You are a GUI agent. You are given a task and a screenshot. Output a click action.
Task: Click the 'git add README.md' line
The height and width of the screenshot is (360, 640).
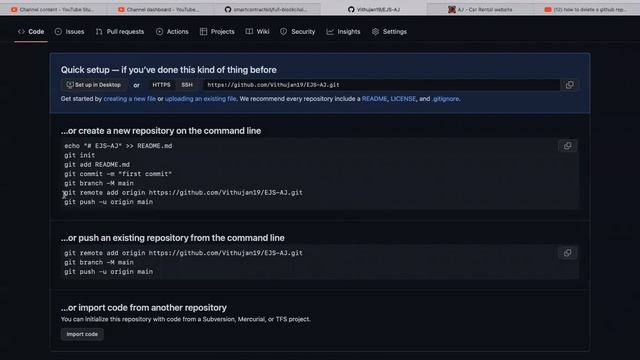97,164
